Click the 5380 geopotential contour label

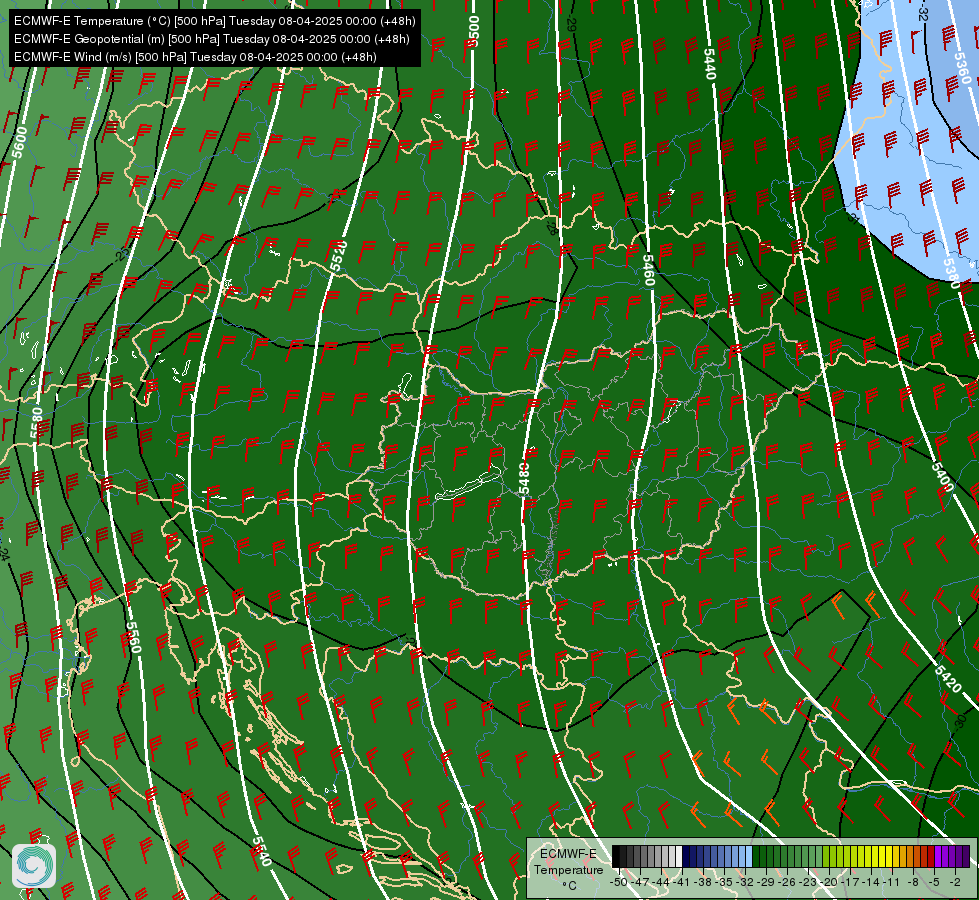(951, 273)
